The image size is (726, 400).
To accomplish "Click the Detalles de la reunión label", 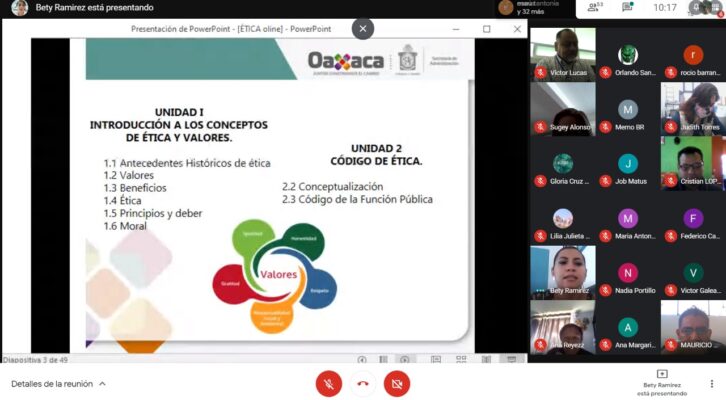I will click(52, 384).
